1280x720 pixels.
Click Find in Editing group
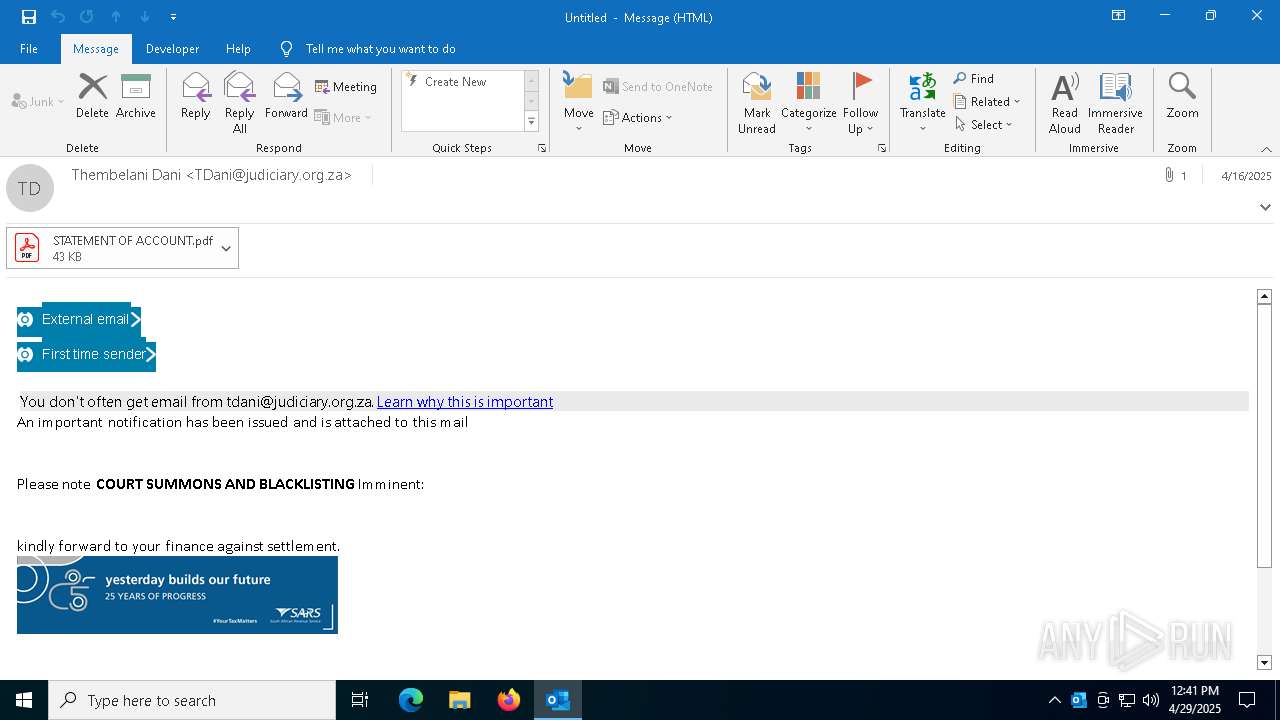click(974, 79)
